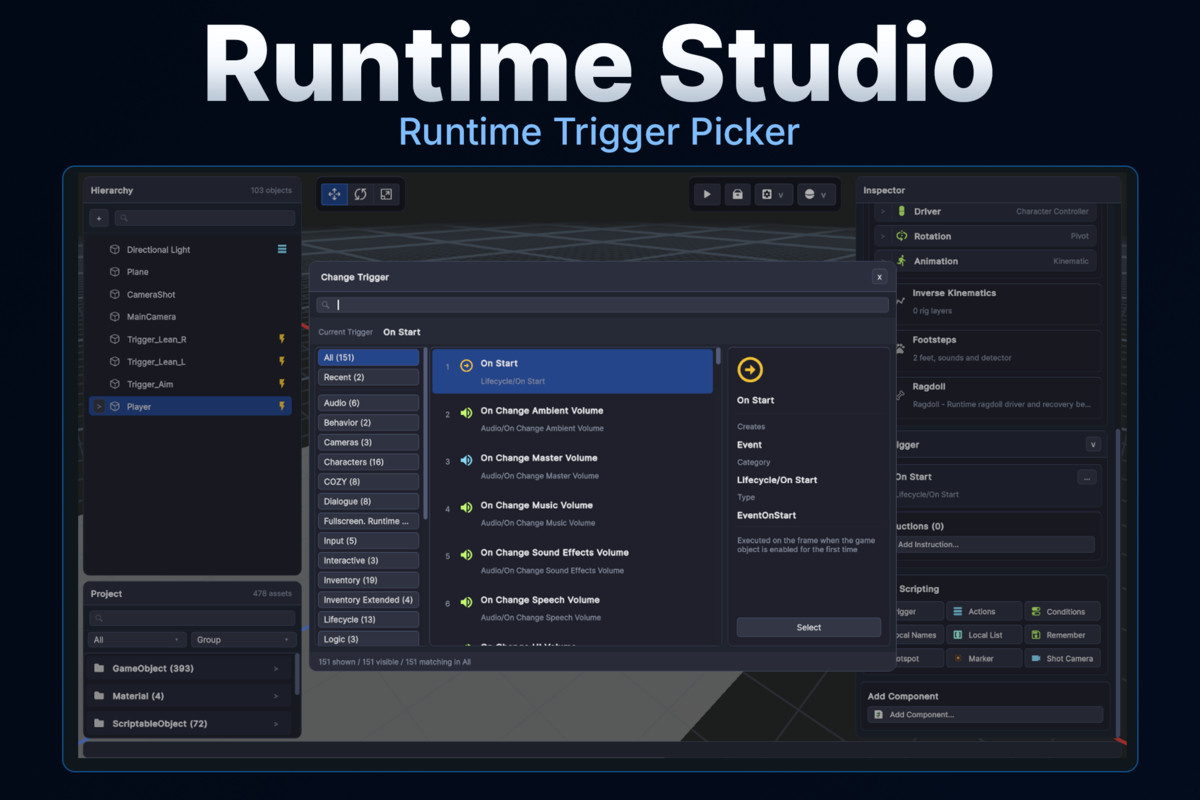Screen dimensions: 1200x800
Task: Click the lightning icon on Trigger_Lean_R
Action: click(x=282, y=339)
